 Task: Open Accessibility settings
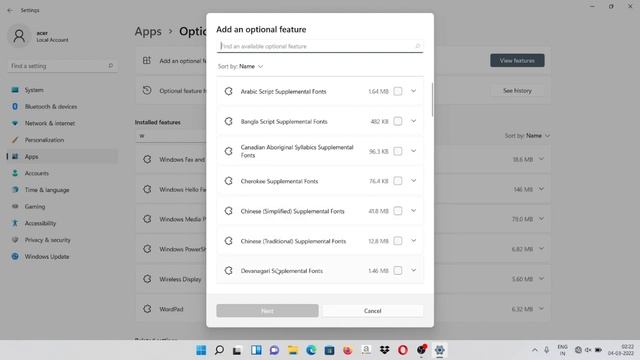click(62, 223)
